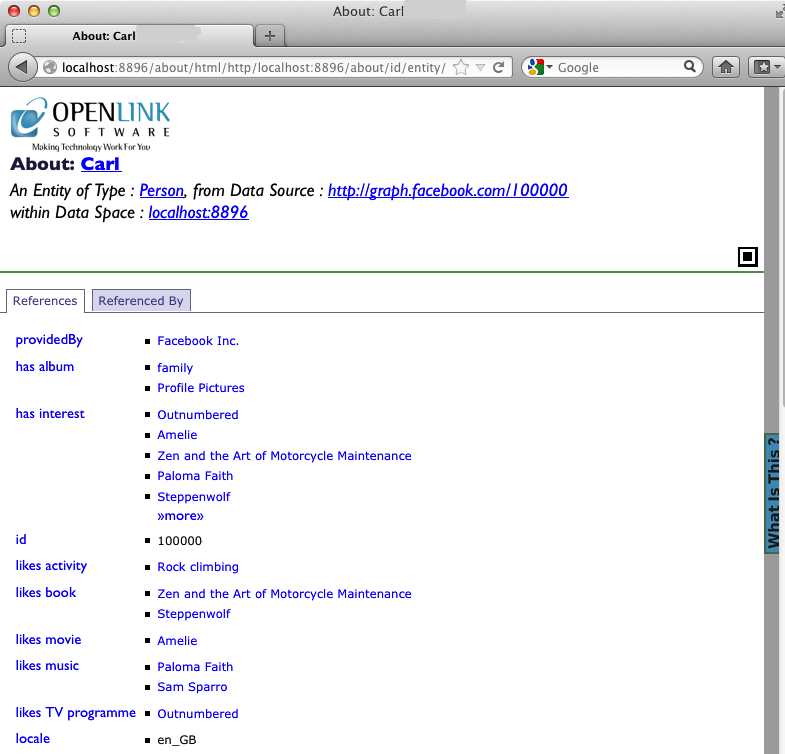This screenshot has width=785, height=754.
Task: Click the QR code square icon
Action: (747, 257)
